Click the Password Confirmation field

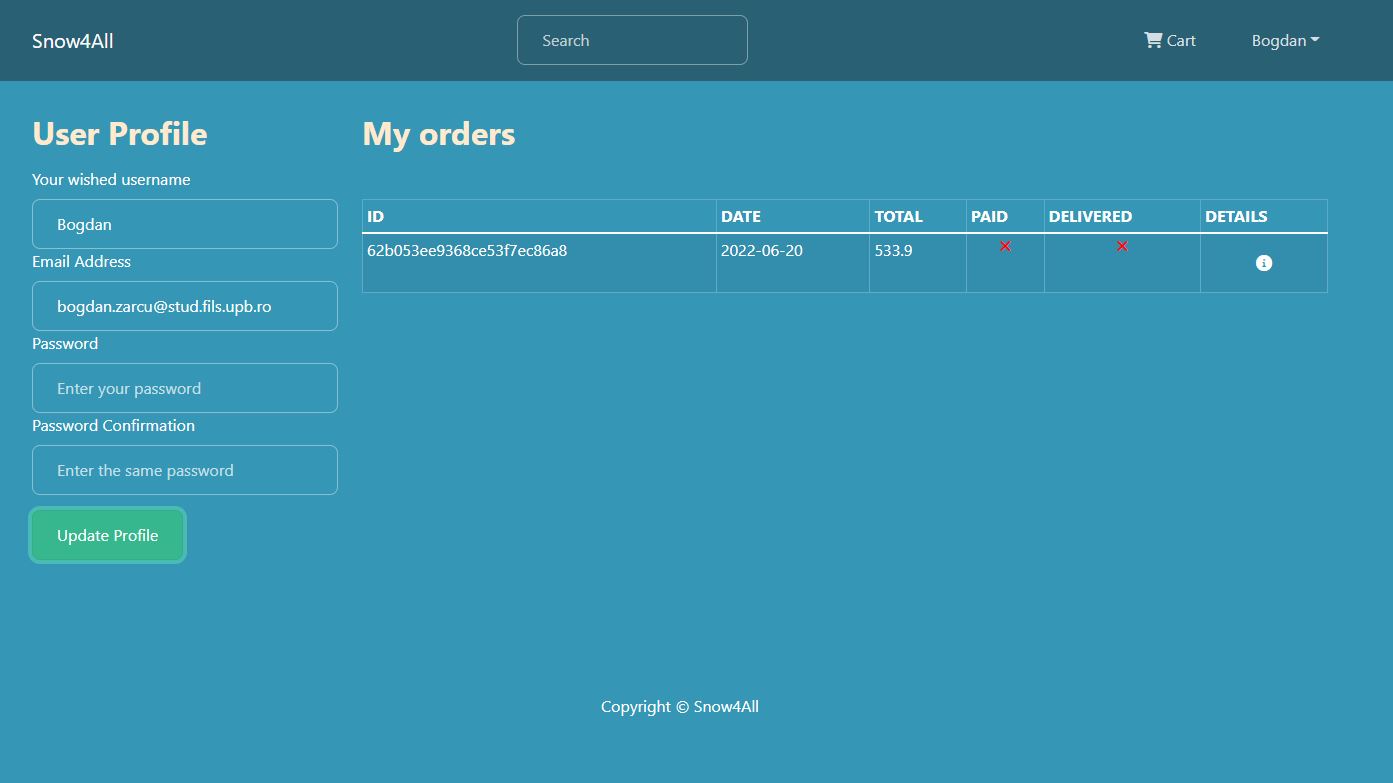pos(184,470)
